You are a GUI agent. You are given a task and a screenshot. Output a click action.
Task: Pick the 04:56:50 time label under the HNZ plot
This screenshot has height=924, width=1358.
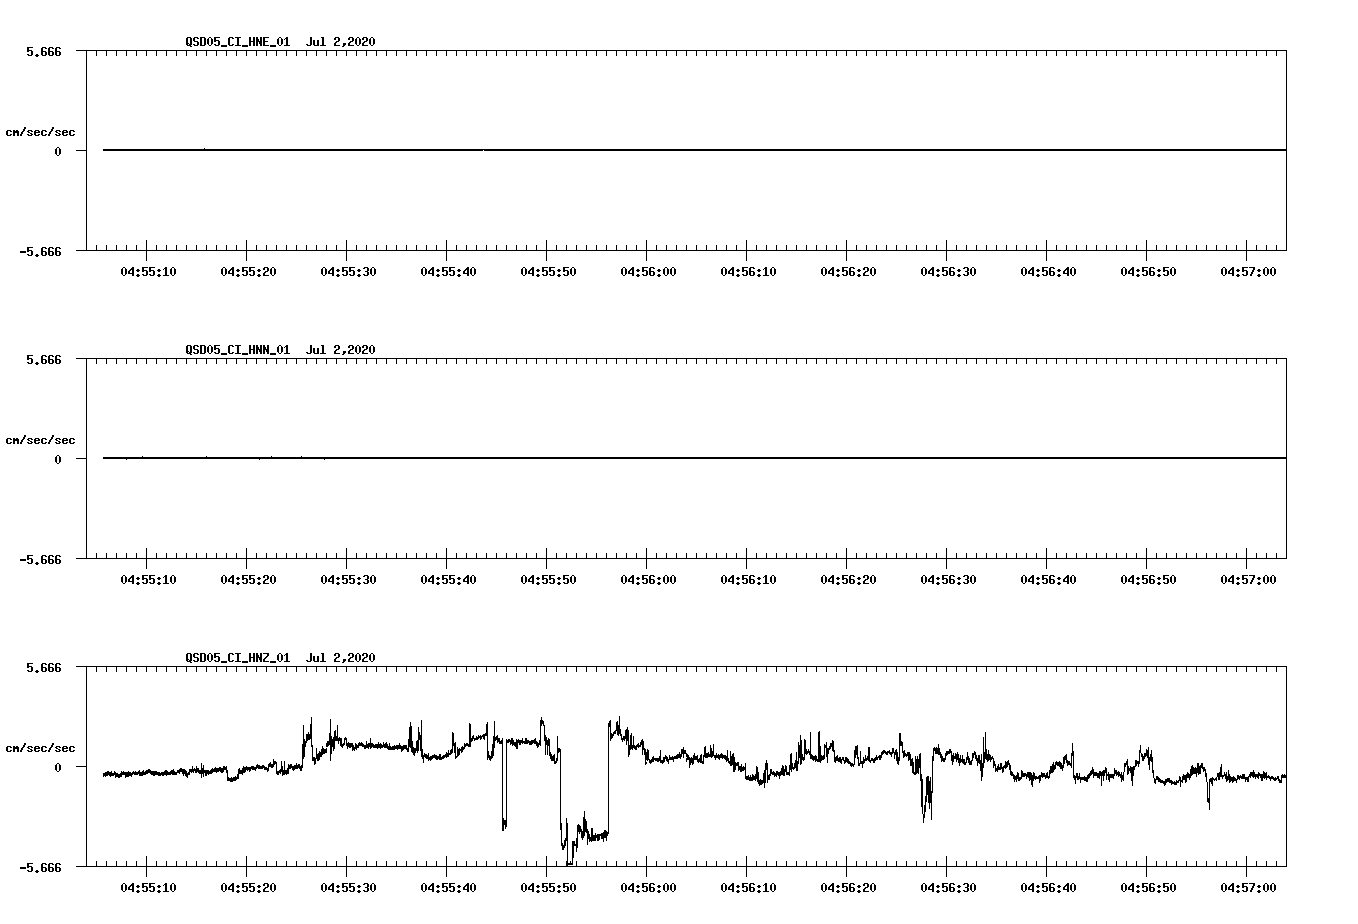click(x=1148, y=887)
